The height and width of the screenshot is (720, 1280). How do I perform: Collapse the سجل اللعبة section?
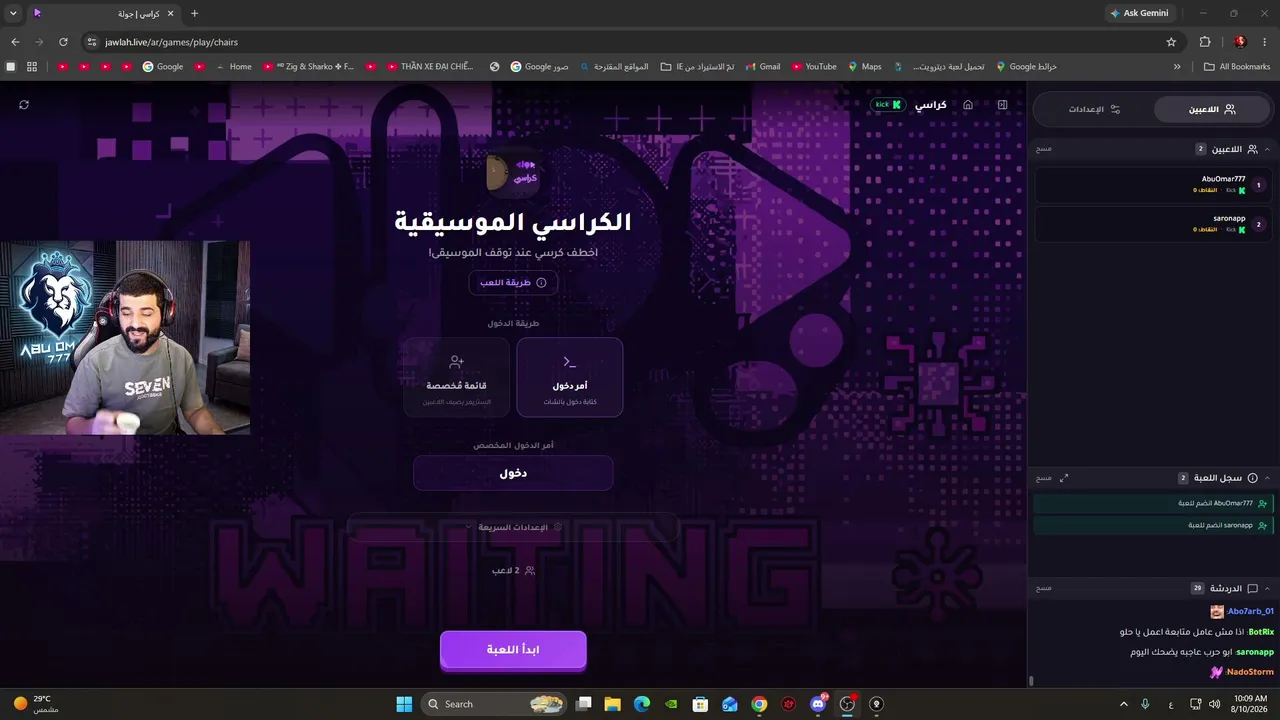tap(1267, 478)
